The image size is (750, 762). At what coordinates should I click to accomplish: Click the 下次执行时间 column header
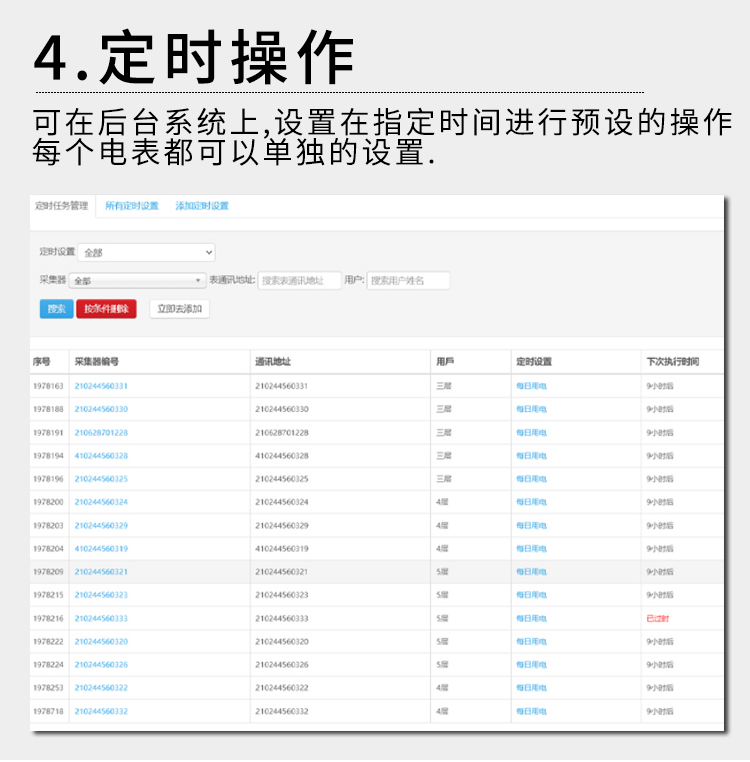[x=672, y=362]
